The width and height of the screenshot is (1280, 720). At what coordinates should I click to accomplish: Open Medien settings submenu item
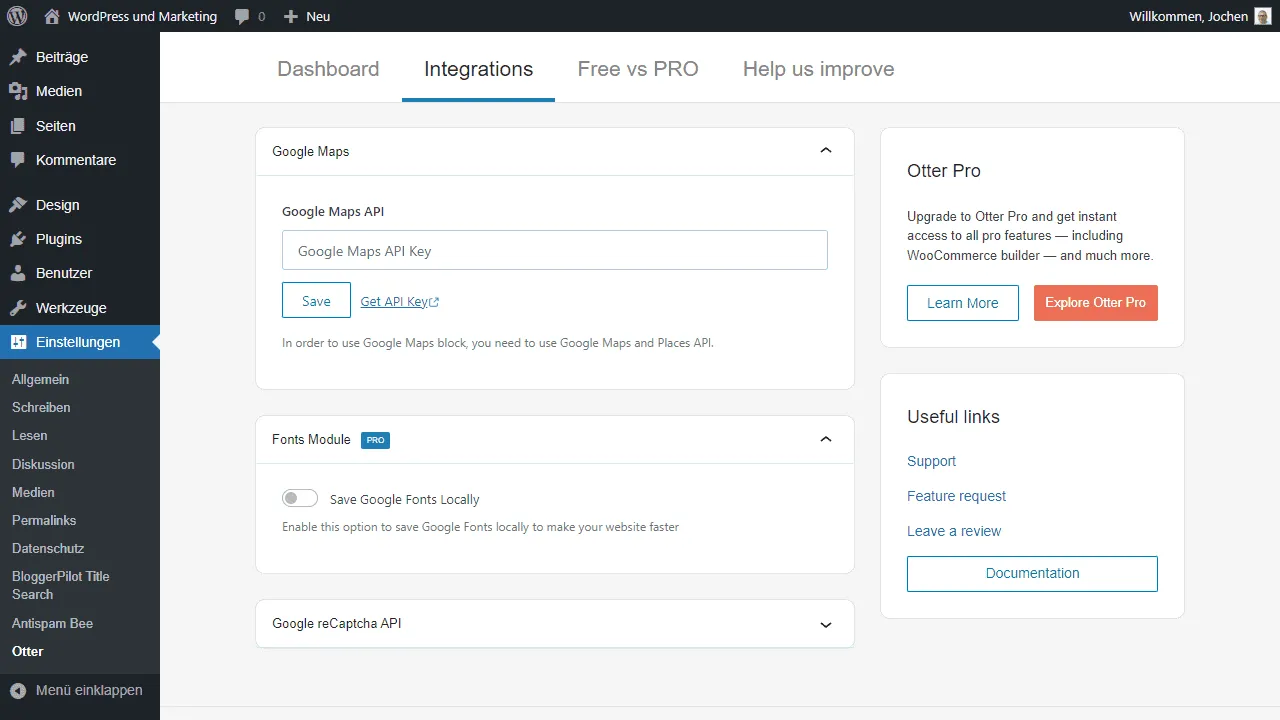pos(33,492)
